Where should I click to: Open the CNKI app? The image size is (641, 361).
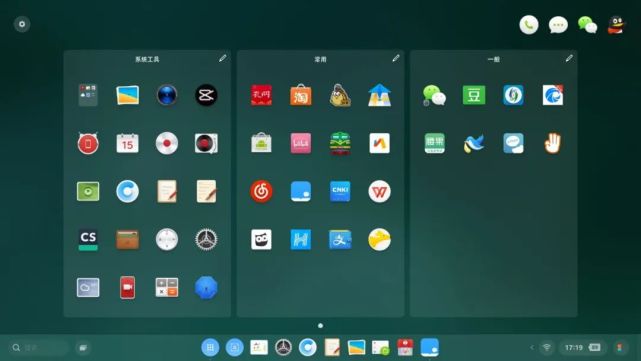[340, 191]
